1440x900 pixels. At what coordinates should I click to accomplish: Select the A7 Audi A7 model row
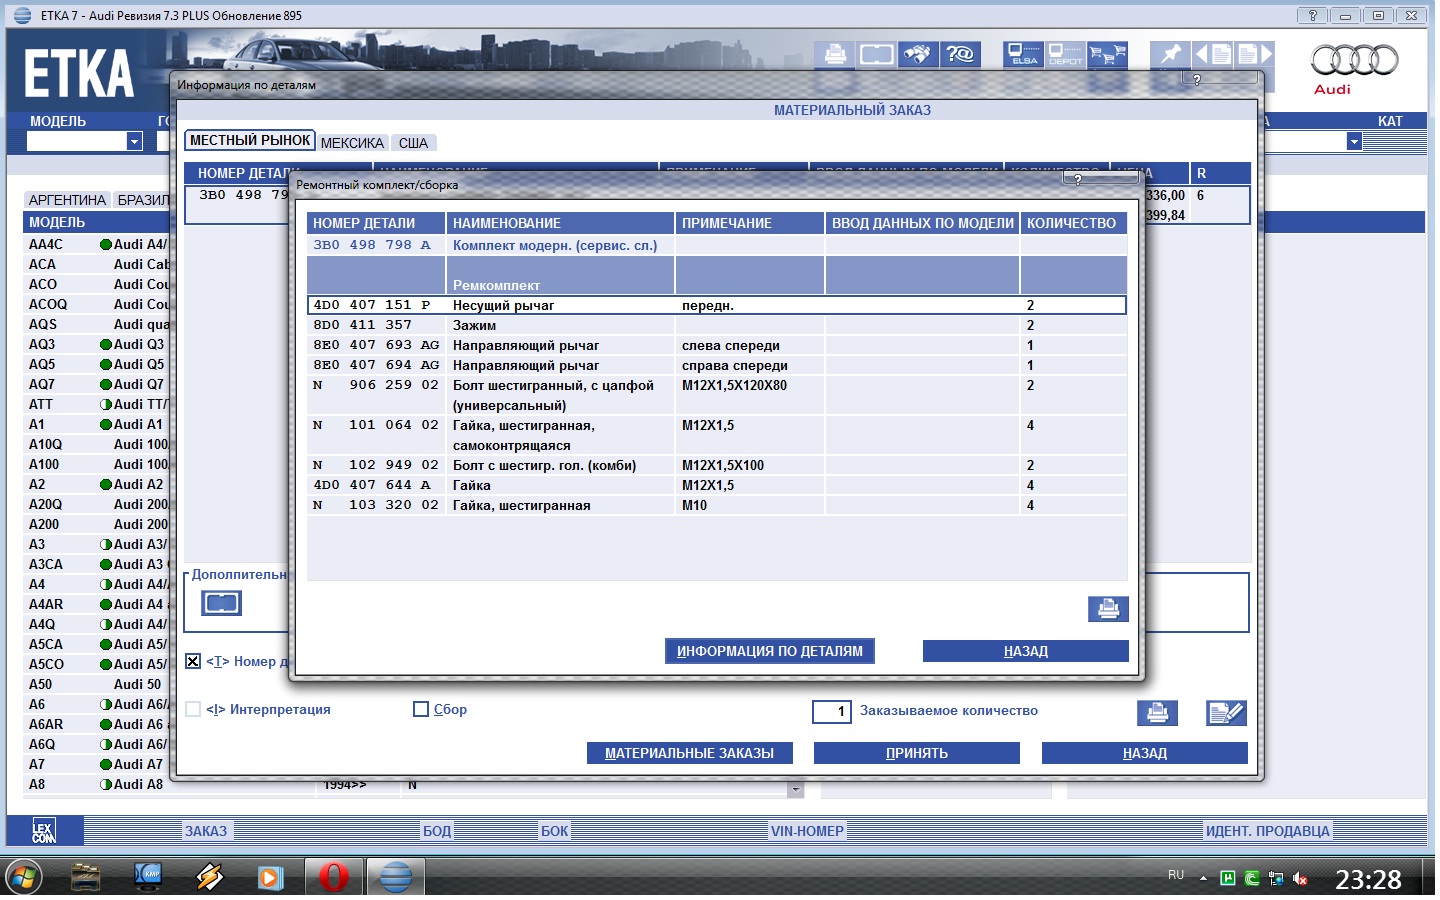click(x=97, y=764)
